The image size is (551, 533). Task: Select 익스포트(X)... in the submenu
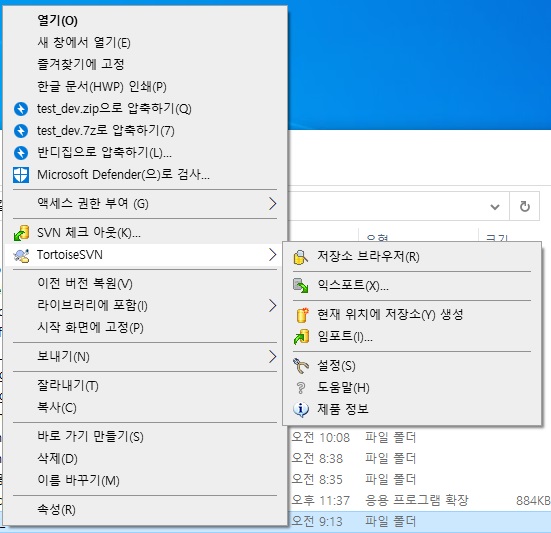(412, 285)
